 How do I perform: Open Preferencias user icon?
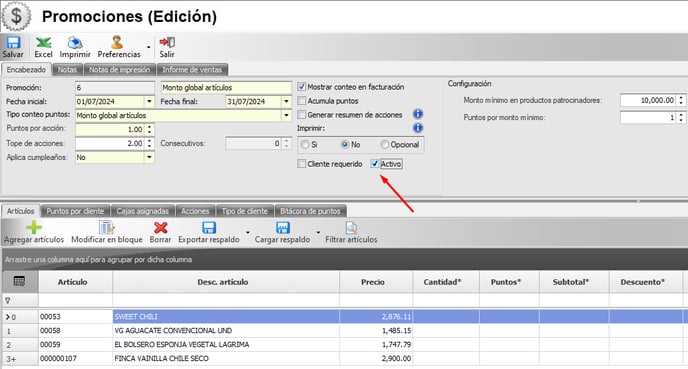pyautogui.click(x=117, y=43)
